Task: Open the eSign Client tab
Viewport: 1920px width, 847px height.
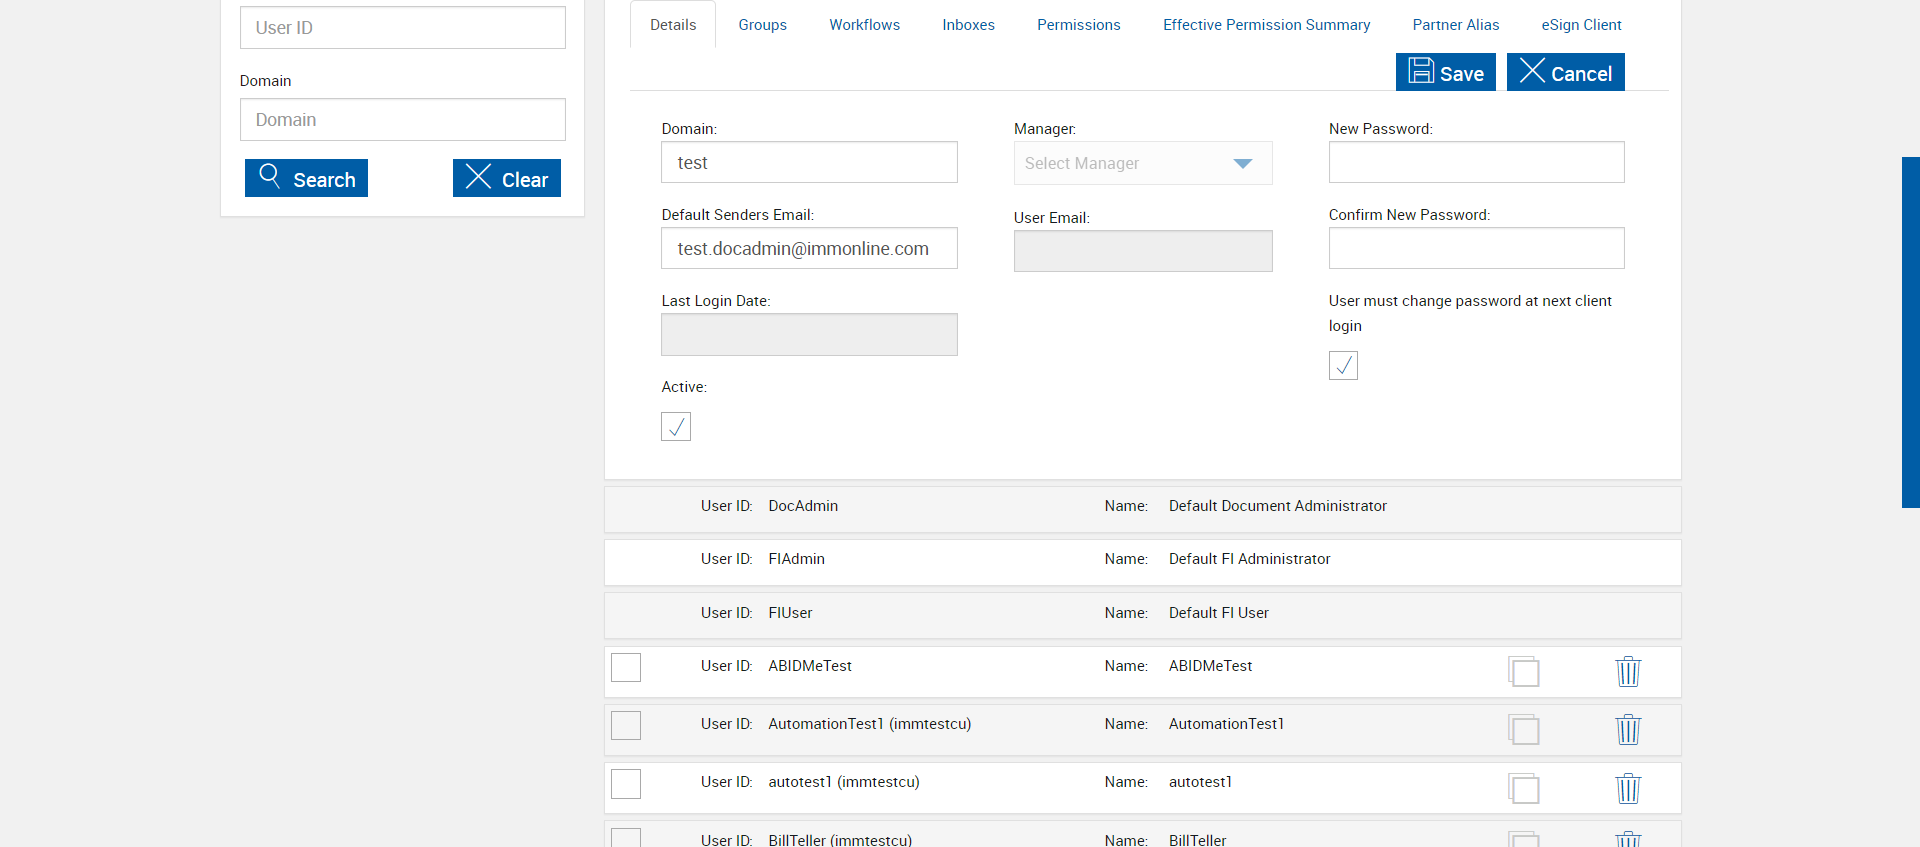Action: [x=1580, y=25]
